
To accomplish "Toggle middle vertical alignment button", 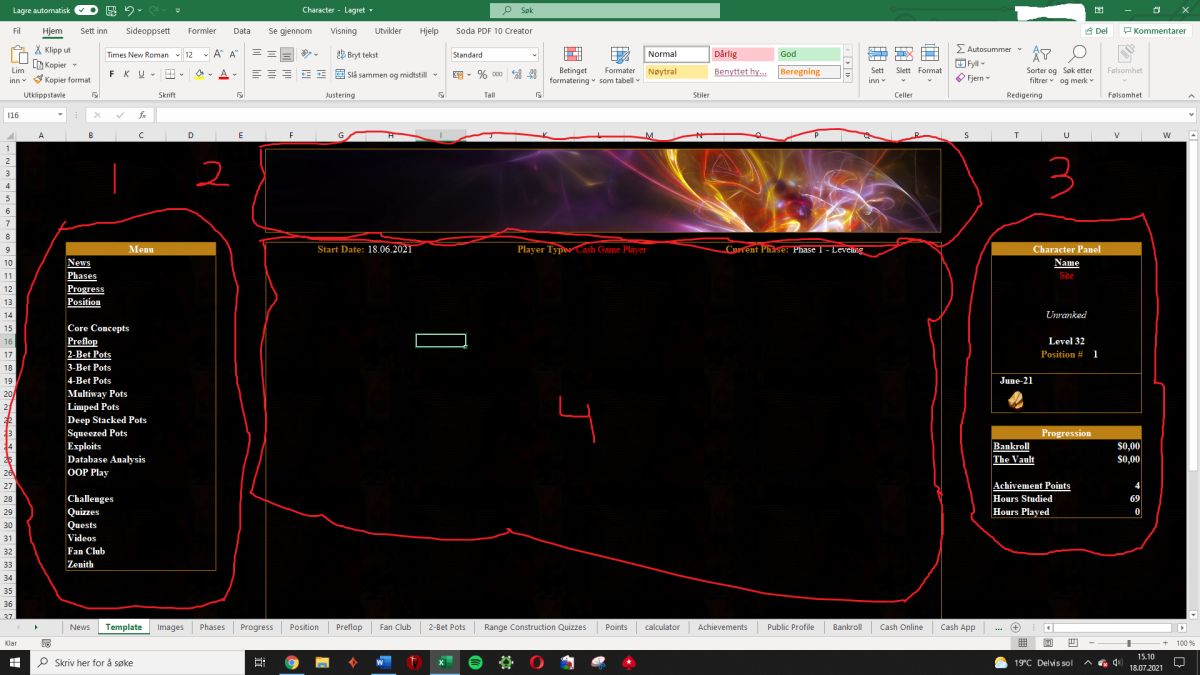I will [272, 55].
